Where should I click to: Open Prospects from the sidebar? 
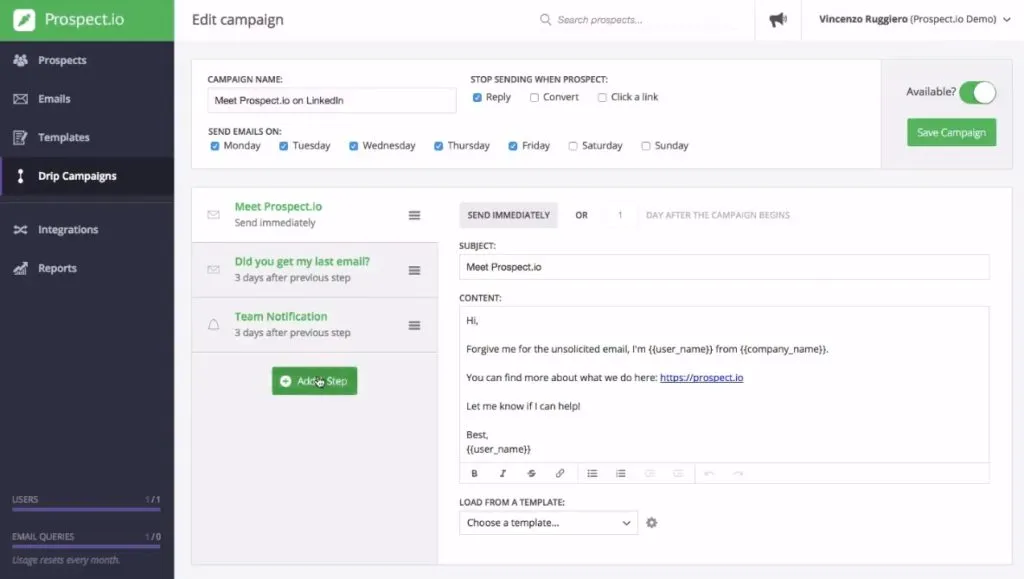[87, 60]
